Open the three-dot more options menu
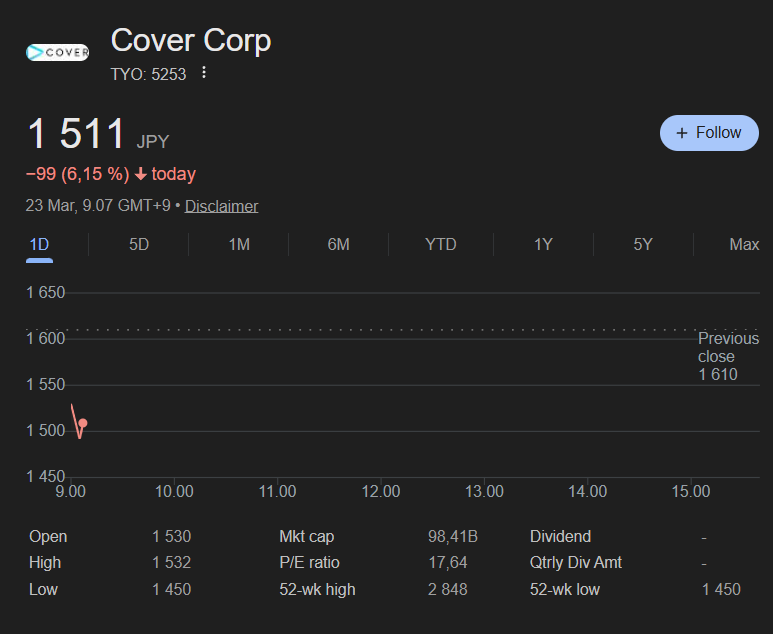Screen dimensions: 773x634 pyautogui.click(x=204, y=73)
